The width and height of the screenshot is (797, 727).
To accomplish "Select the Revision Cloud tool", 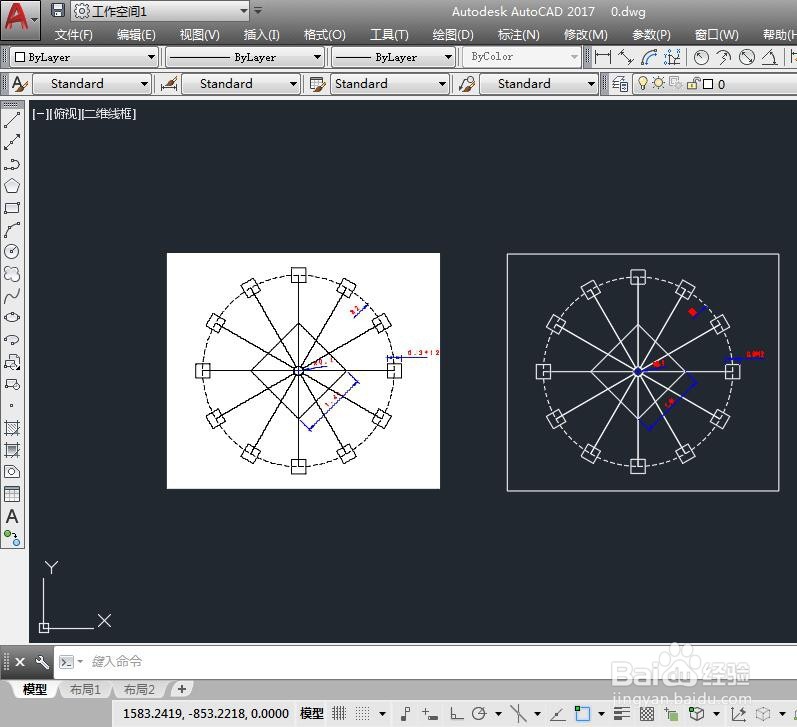I will click(x=12, y=274).
